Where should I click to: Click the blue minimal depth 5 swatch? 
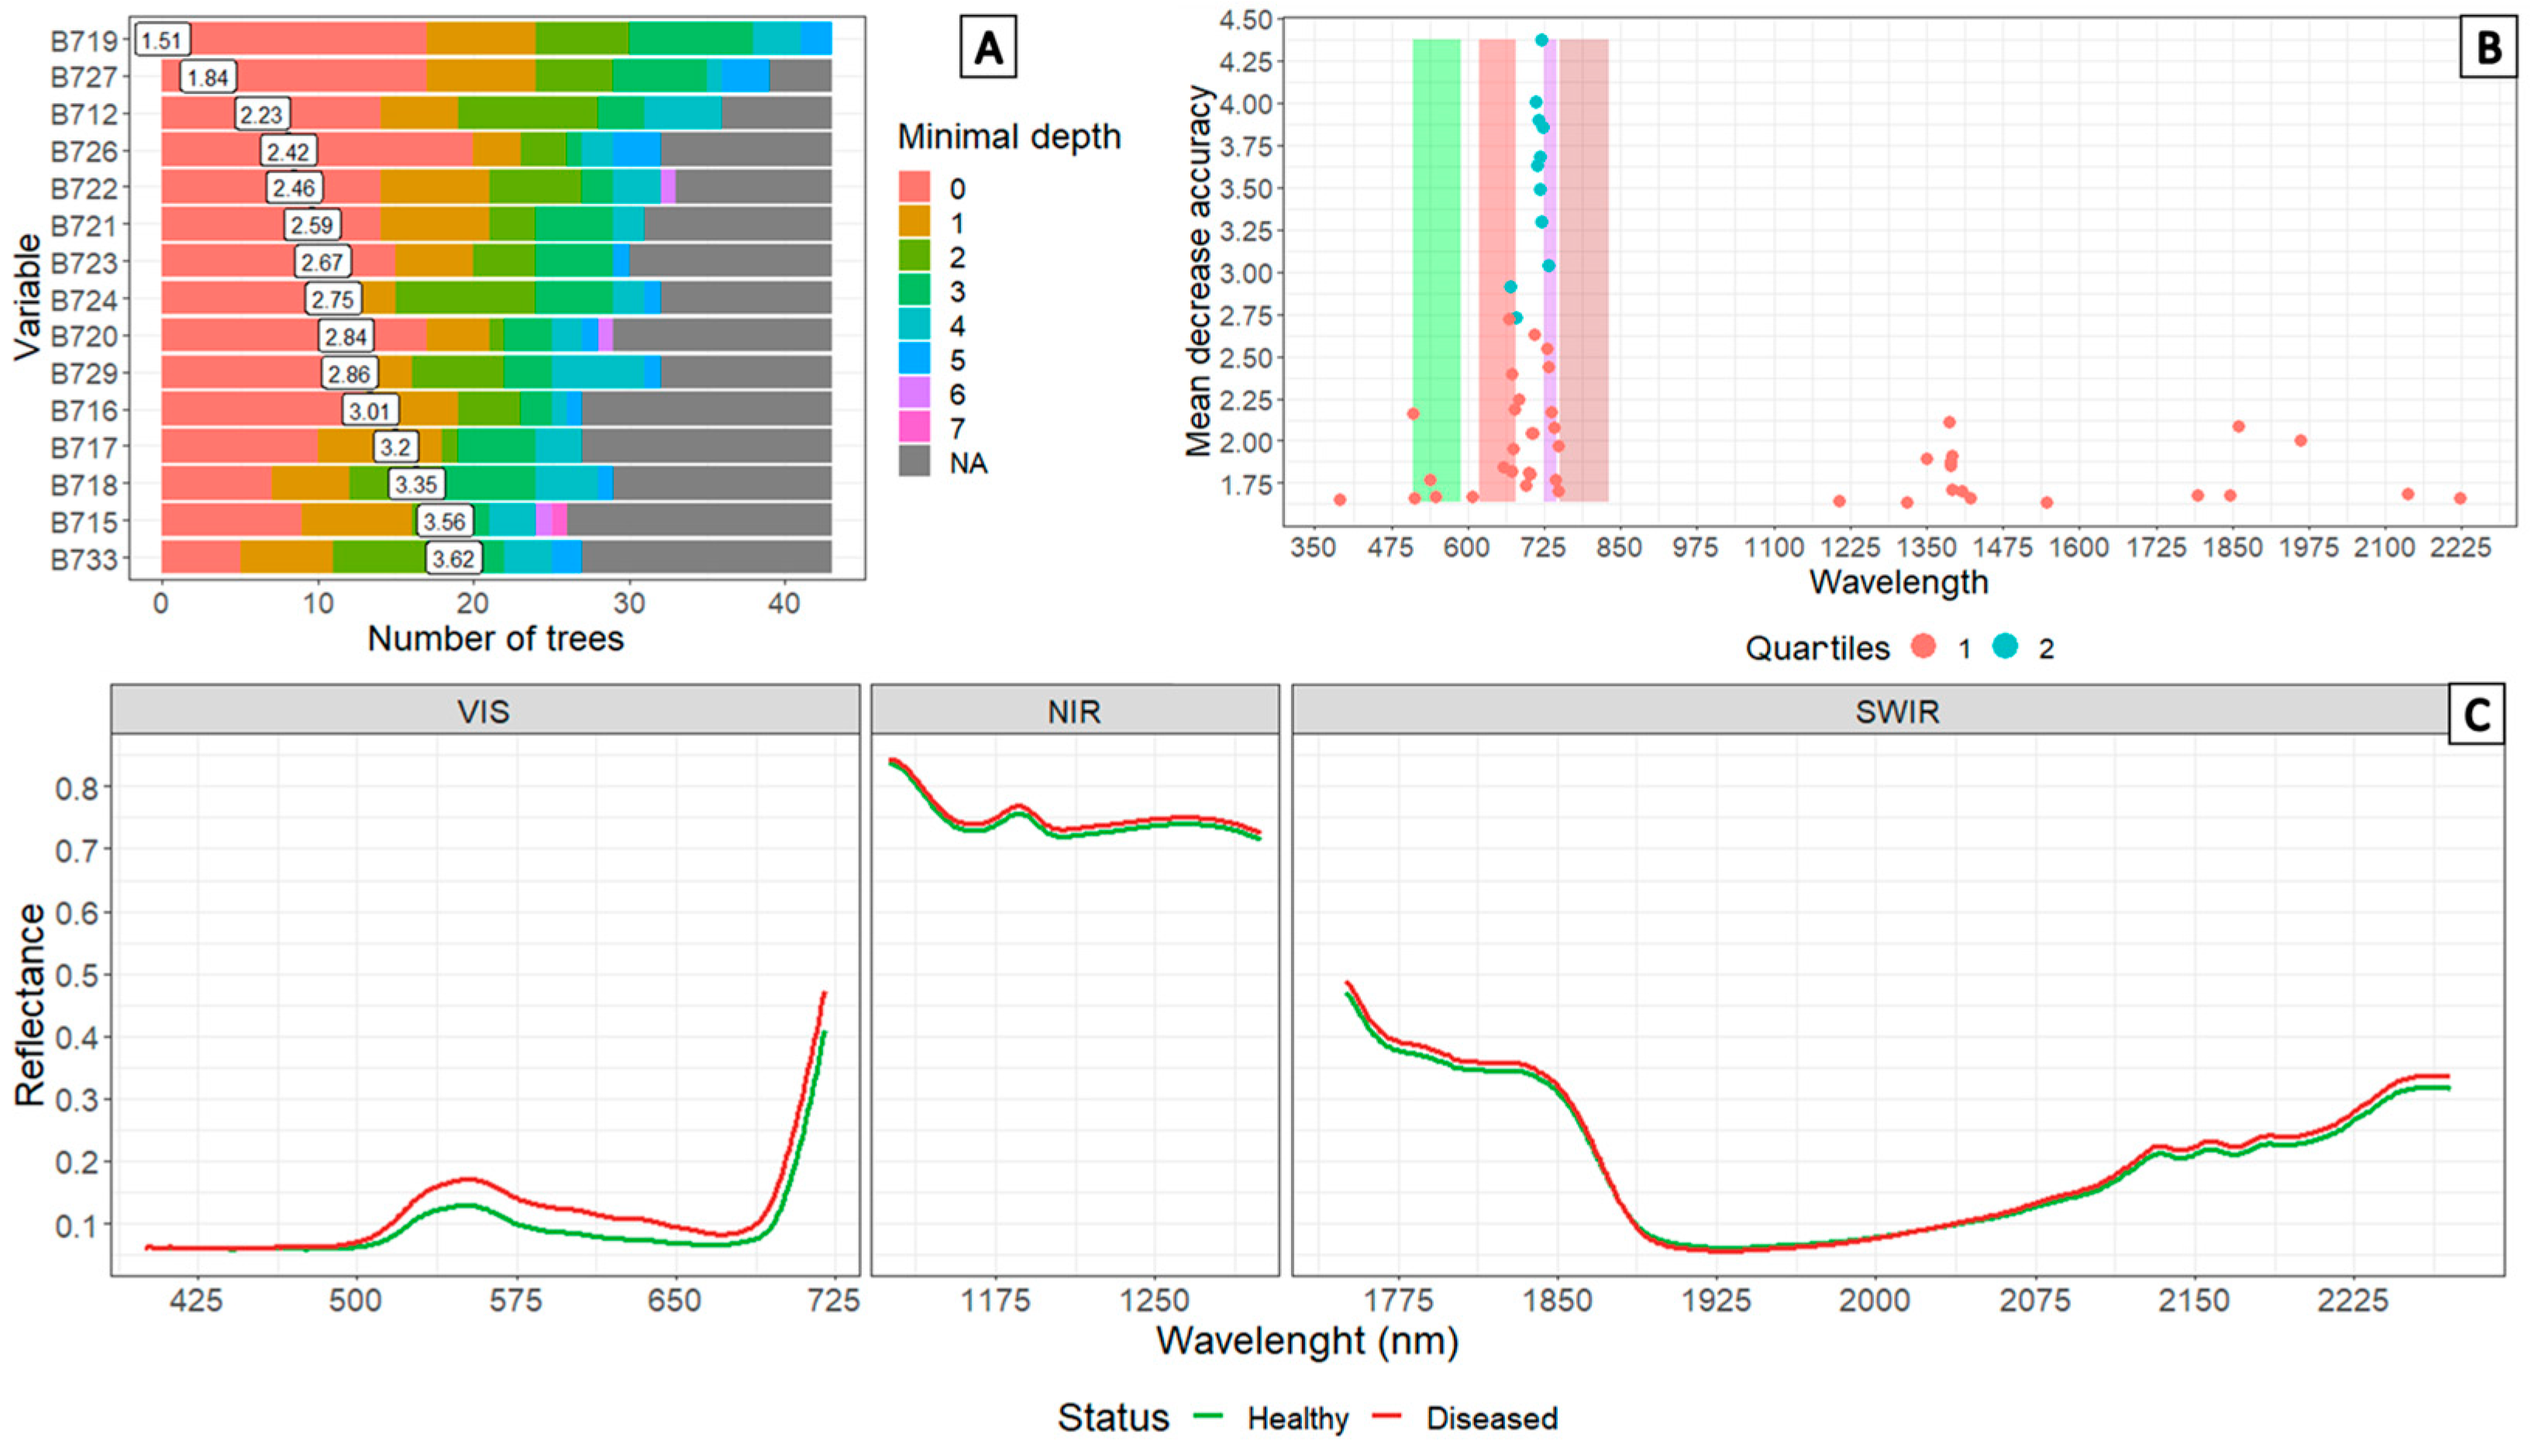(914, 359)
